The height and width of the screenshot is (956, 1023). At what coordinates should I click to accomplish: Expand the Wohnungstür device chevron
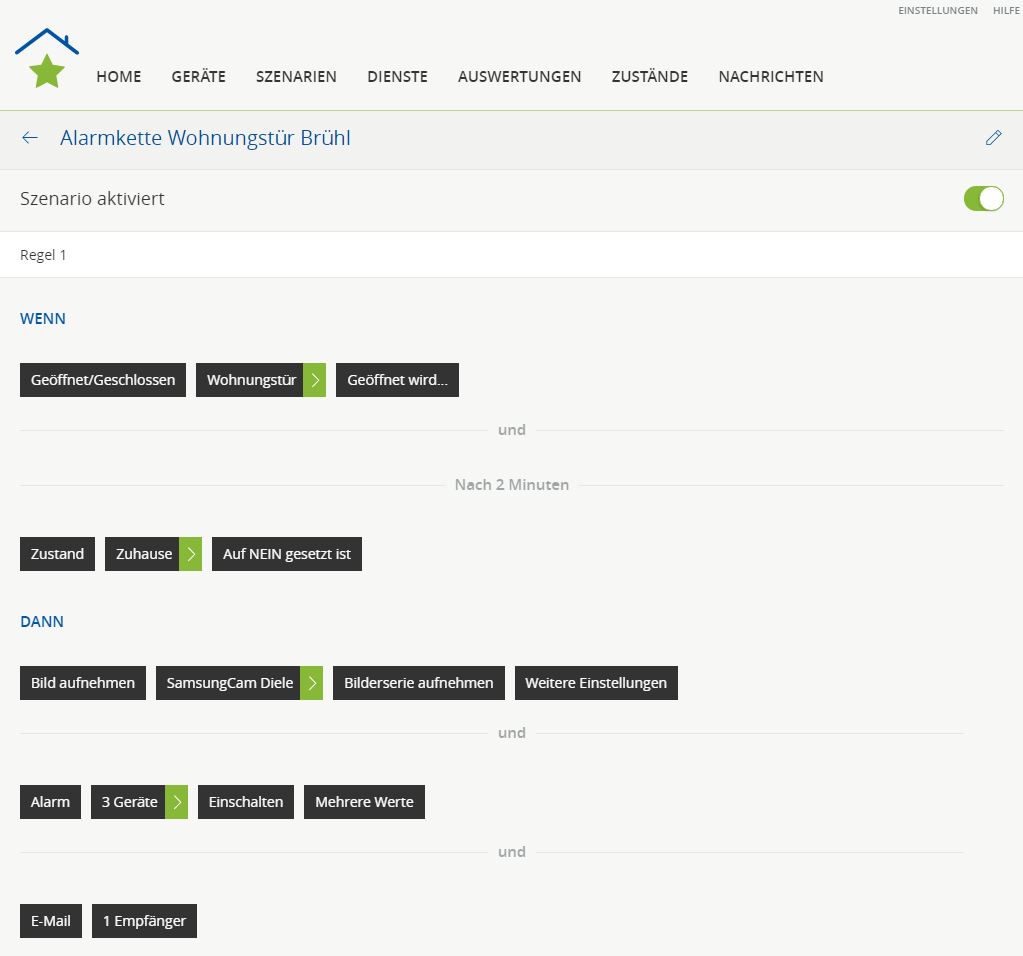point(315,380)
